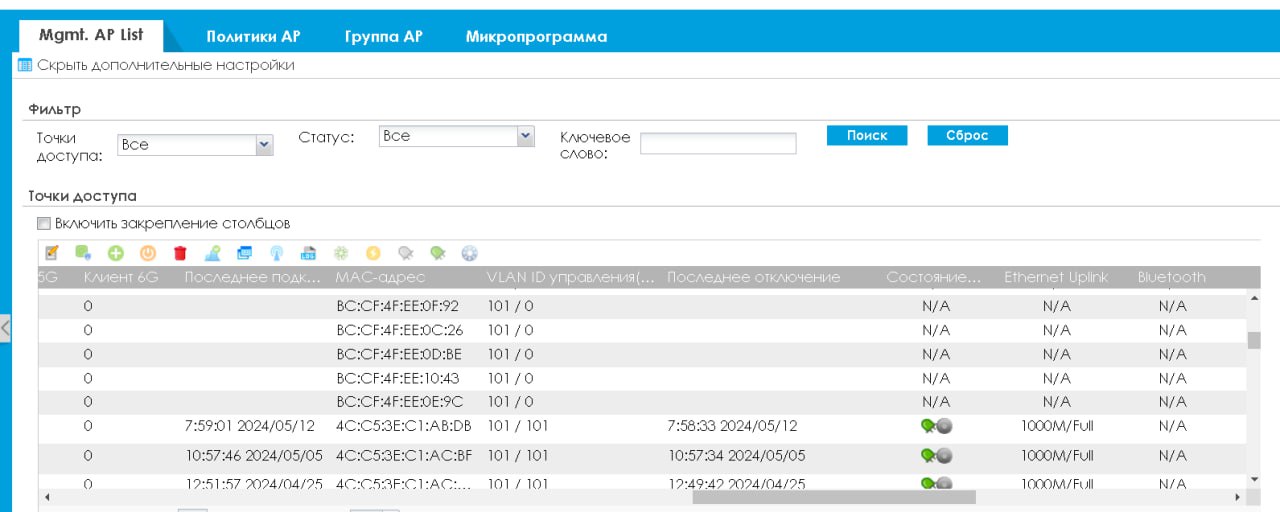Select MAC cell BC:CF:4F:EE:0F:92
Screen dimensions: 1280x512
397,306
